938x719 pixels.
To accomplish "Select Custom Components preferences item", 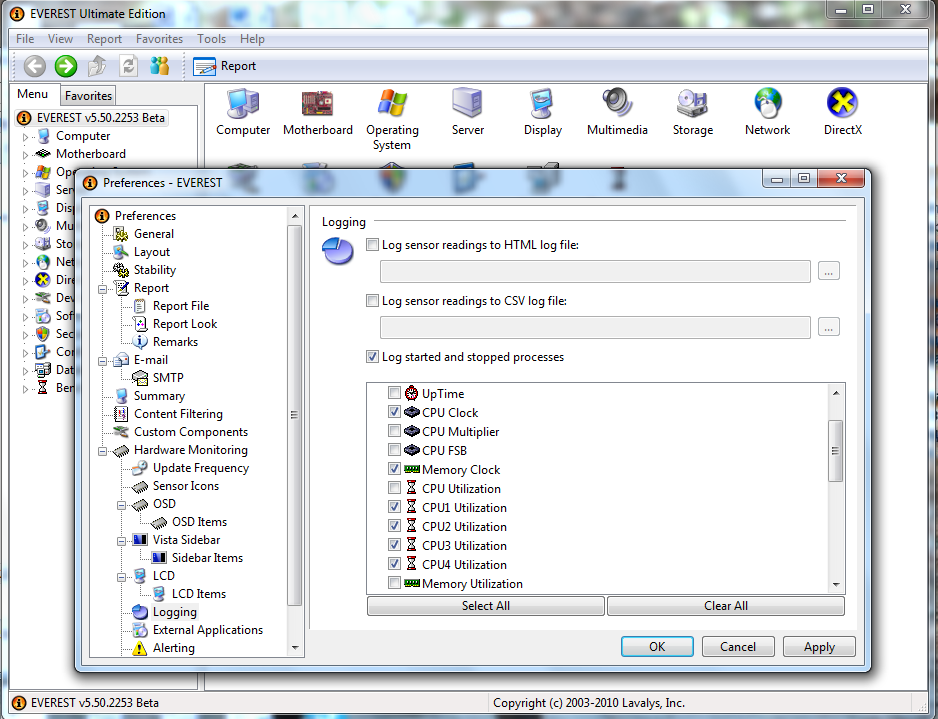I will tap(191, 432).
